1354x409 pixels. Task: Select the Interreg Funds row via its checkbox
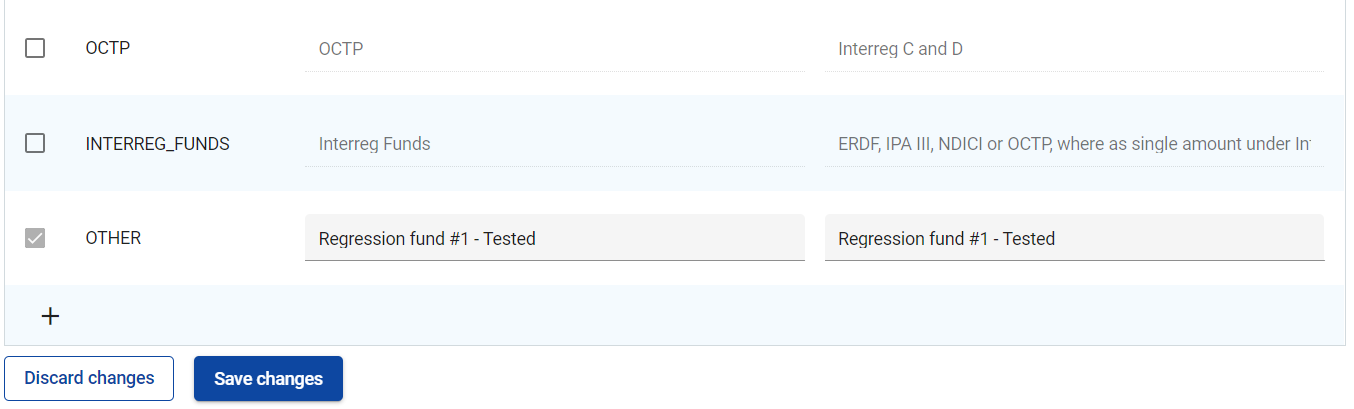tap(35, 143)
